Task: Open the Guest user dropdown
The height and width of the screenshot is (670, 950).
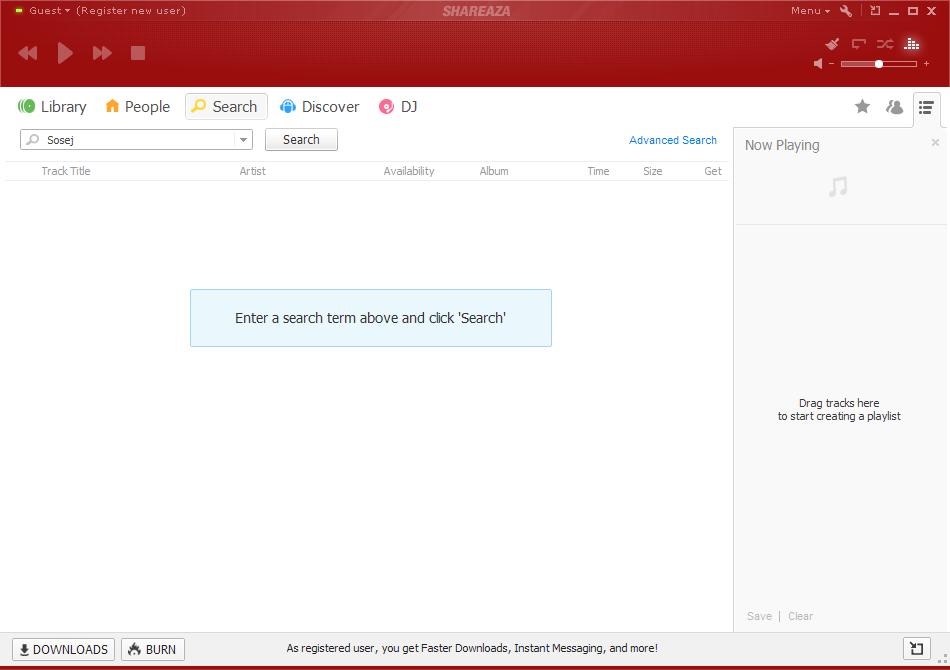Action: 49,10
